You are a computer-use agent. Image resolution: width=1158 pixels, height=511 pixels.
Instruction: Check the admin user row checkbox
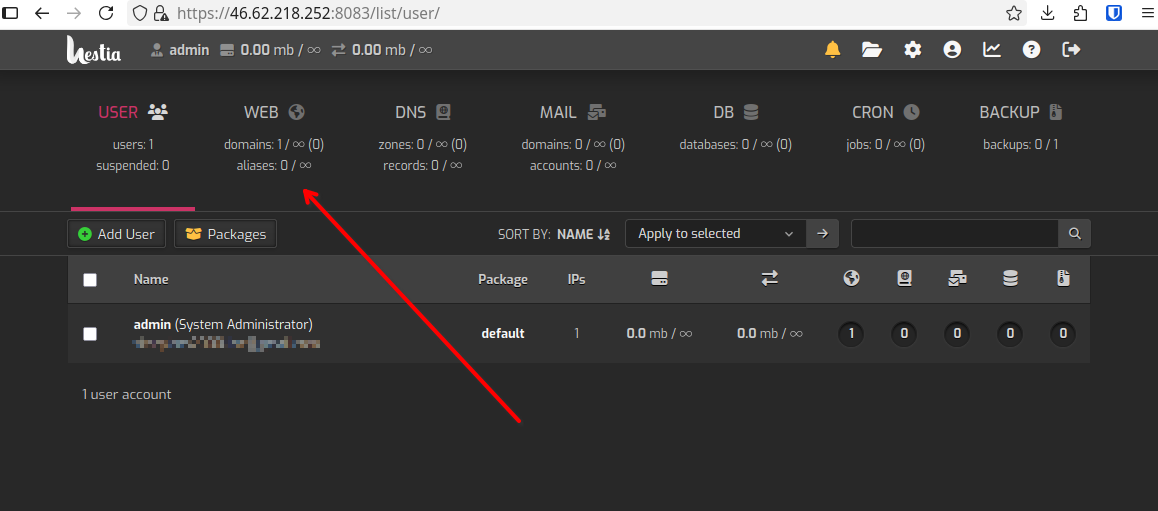[90, 334]
